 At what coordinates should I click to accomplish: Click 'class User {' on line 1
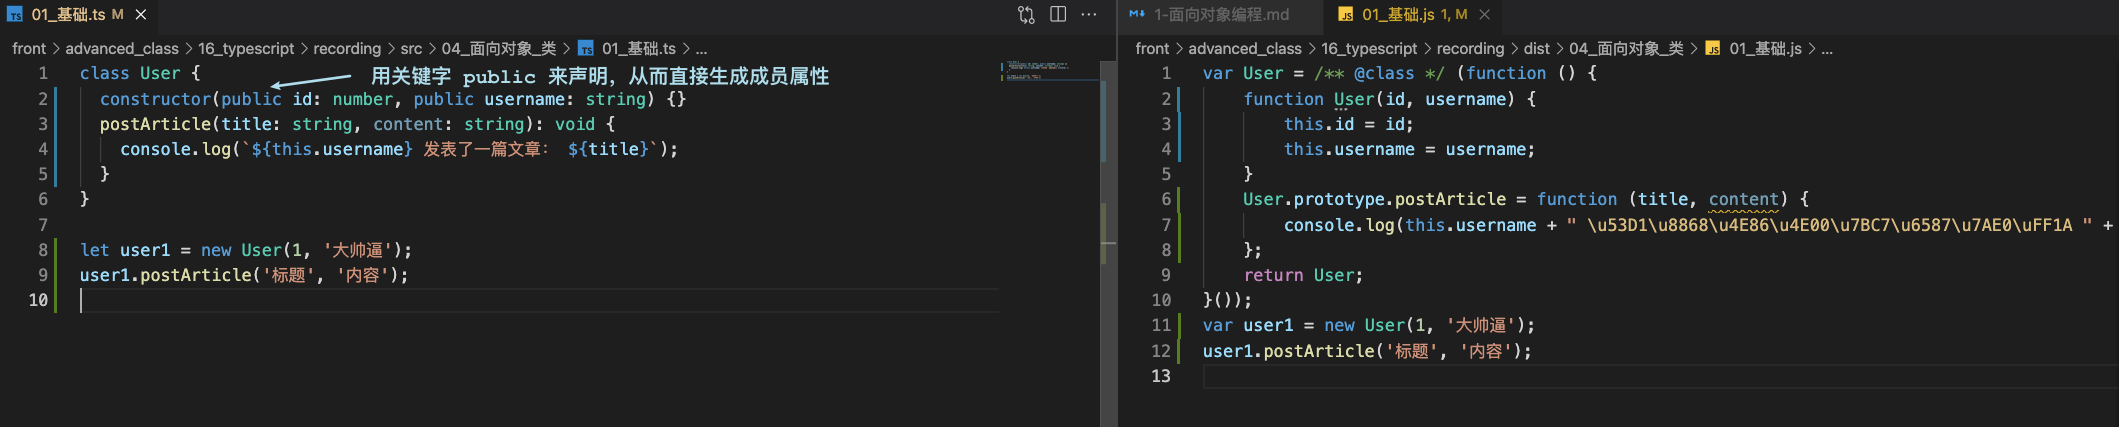pos(140,73)
